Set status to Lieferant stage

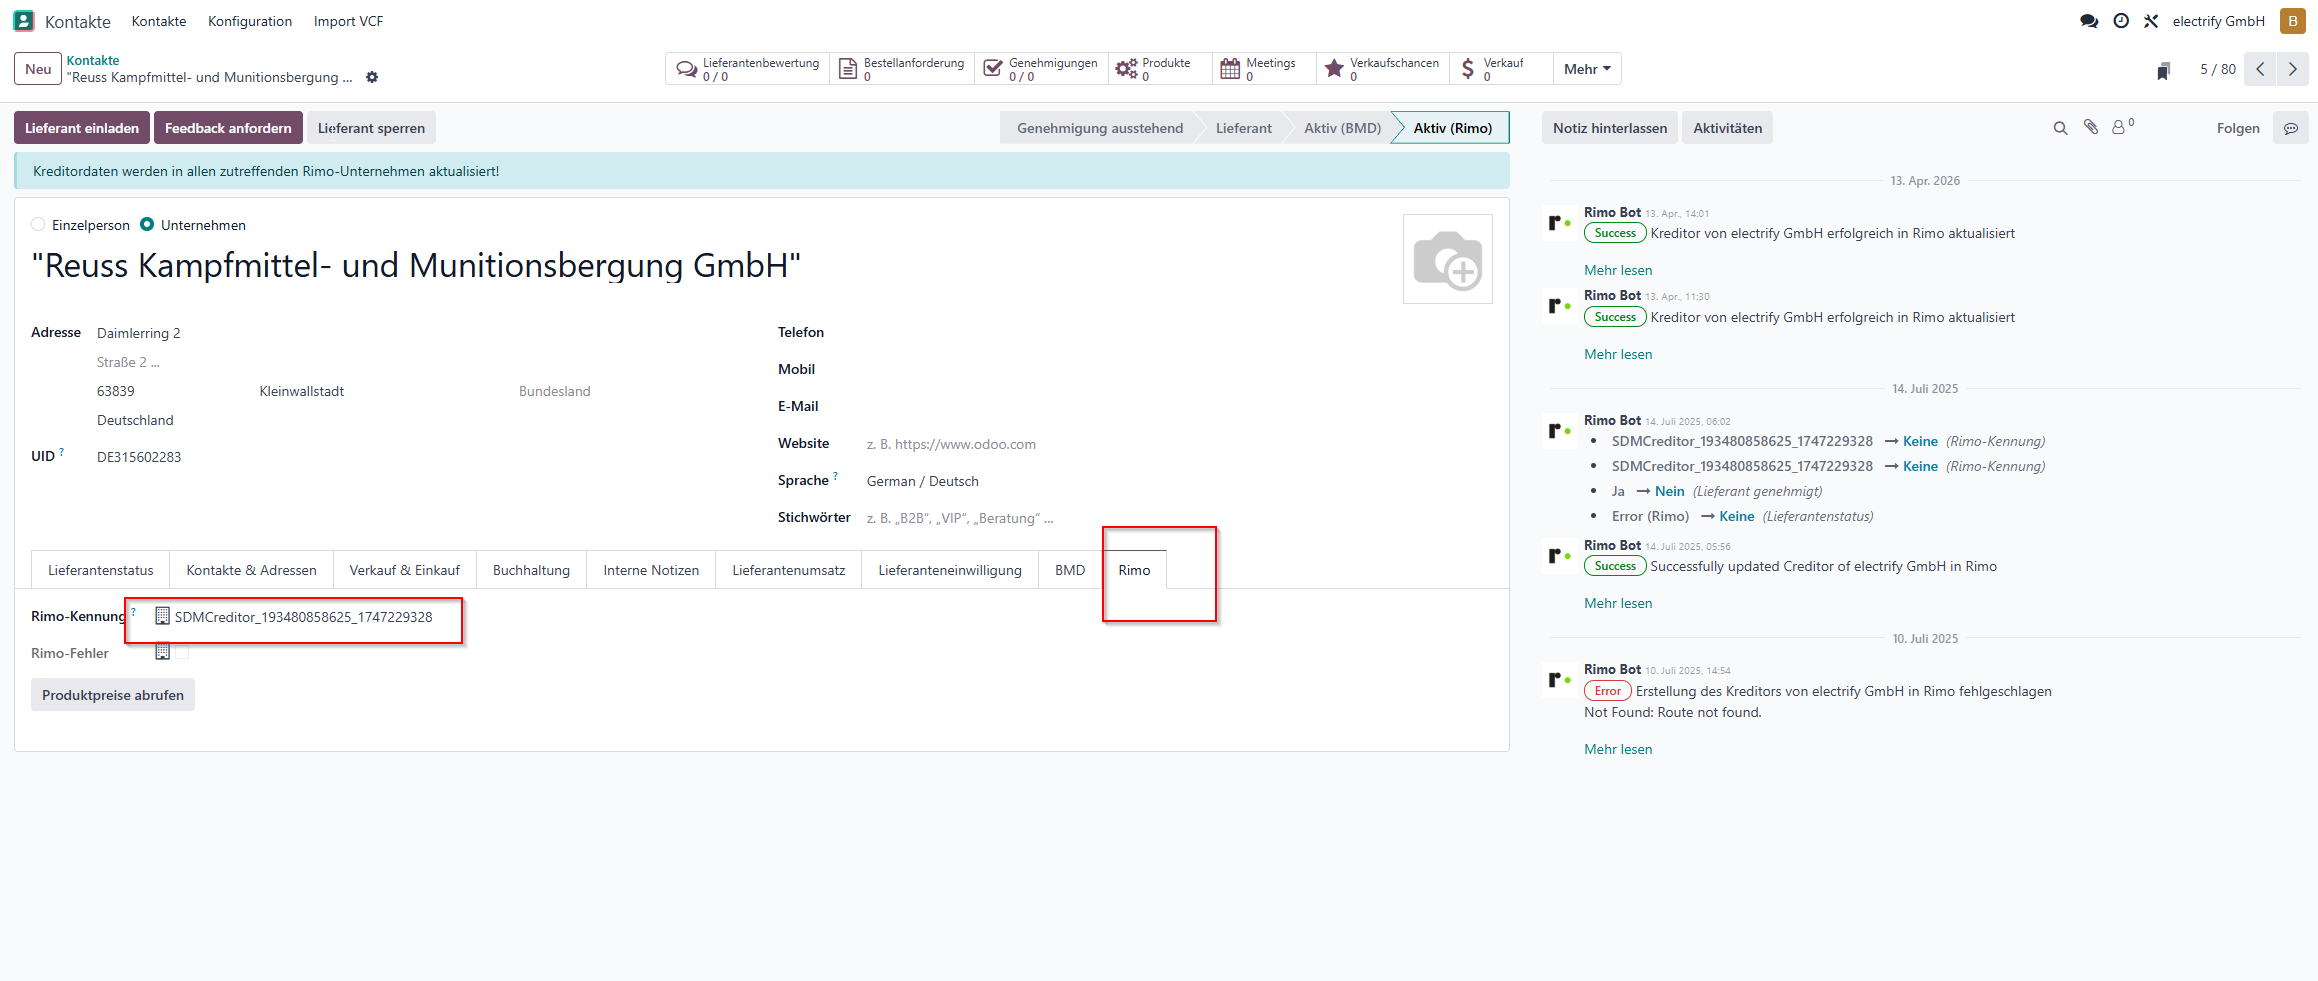coord(1244,128)
